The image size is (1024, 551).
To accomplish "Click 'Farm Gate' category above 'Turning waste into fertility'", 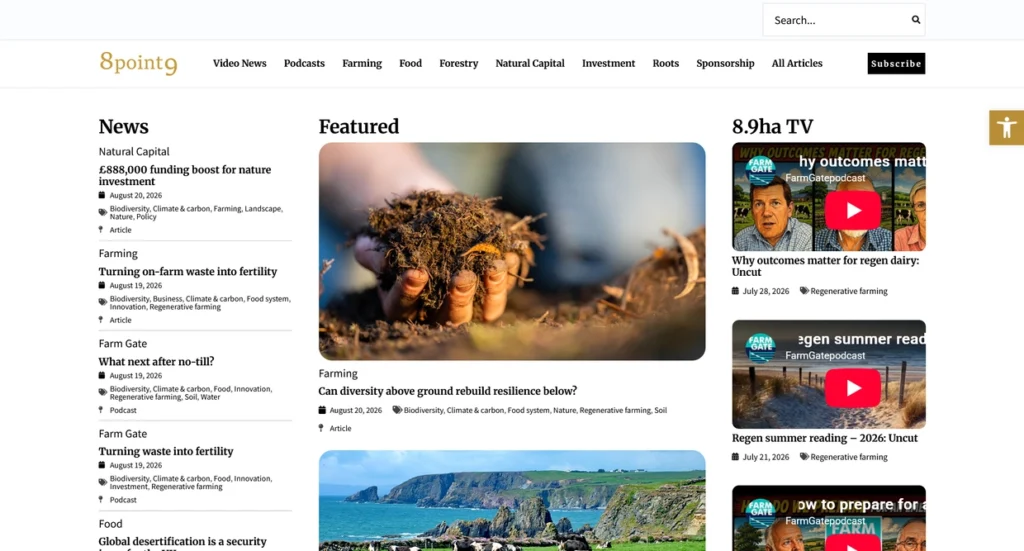I will pos(123,433).
